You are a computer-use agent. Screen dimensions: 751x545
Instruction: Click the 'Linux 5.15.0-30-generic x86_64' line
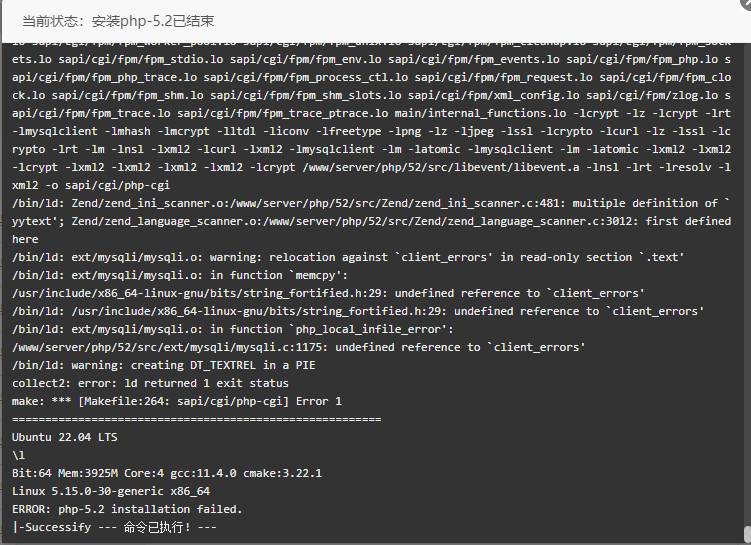point(111,491)
